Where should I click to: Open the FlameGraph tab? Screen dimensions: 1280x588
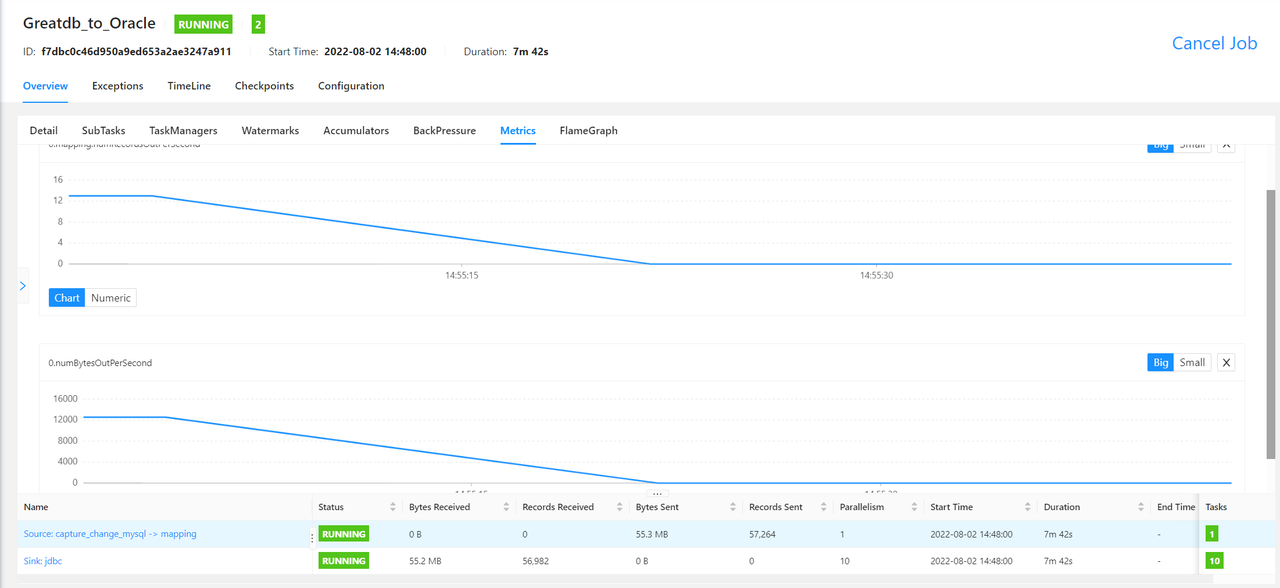point(588,131)
